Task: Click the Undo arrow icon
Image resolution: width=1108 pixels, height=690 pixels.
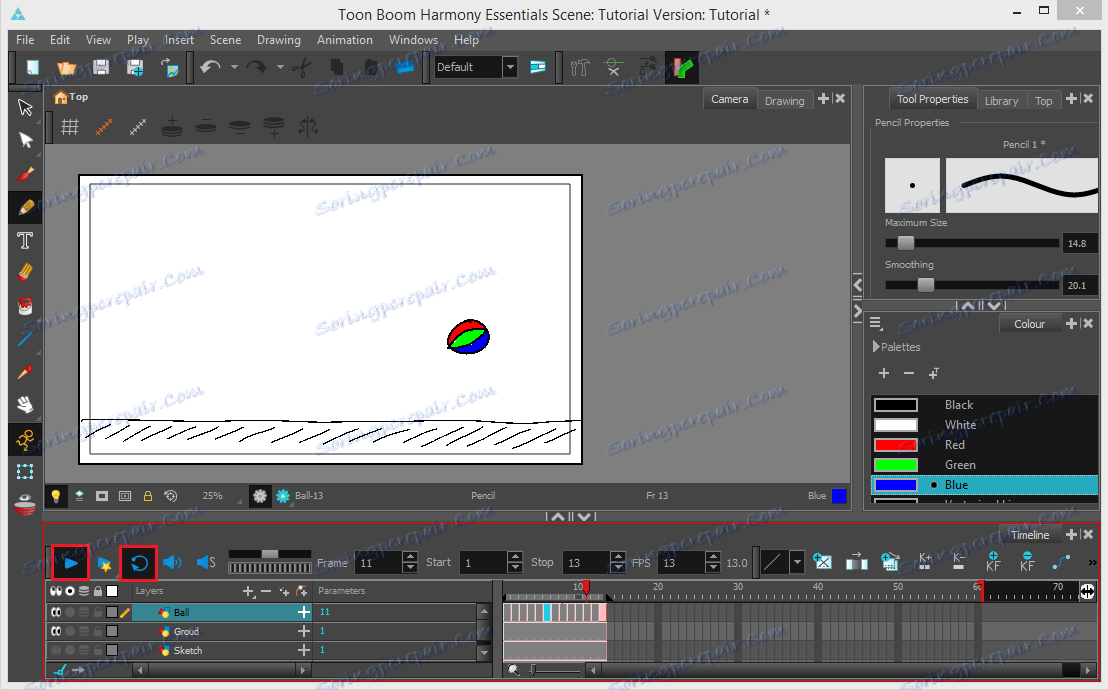Action: coord(210,67)
